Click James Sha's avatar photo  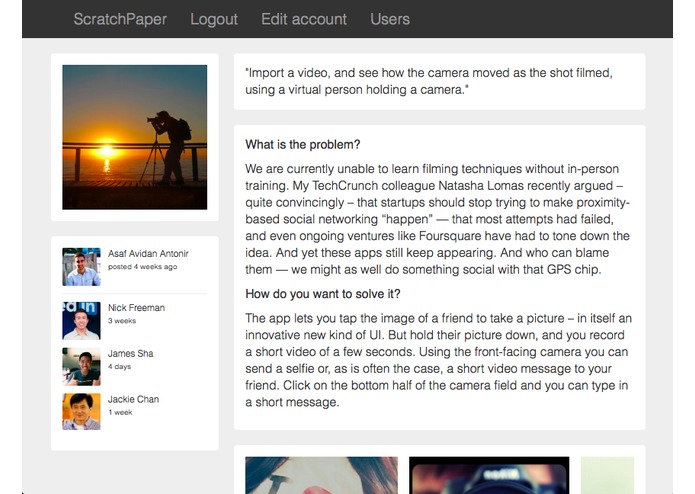(x=82, y=366)
